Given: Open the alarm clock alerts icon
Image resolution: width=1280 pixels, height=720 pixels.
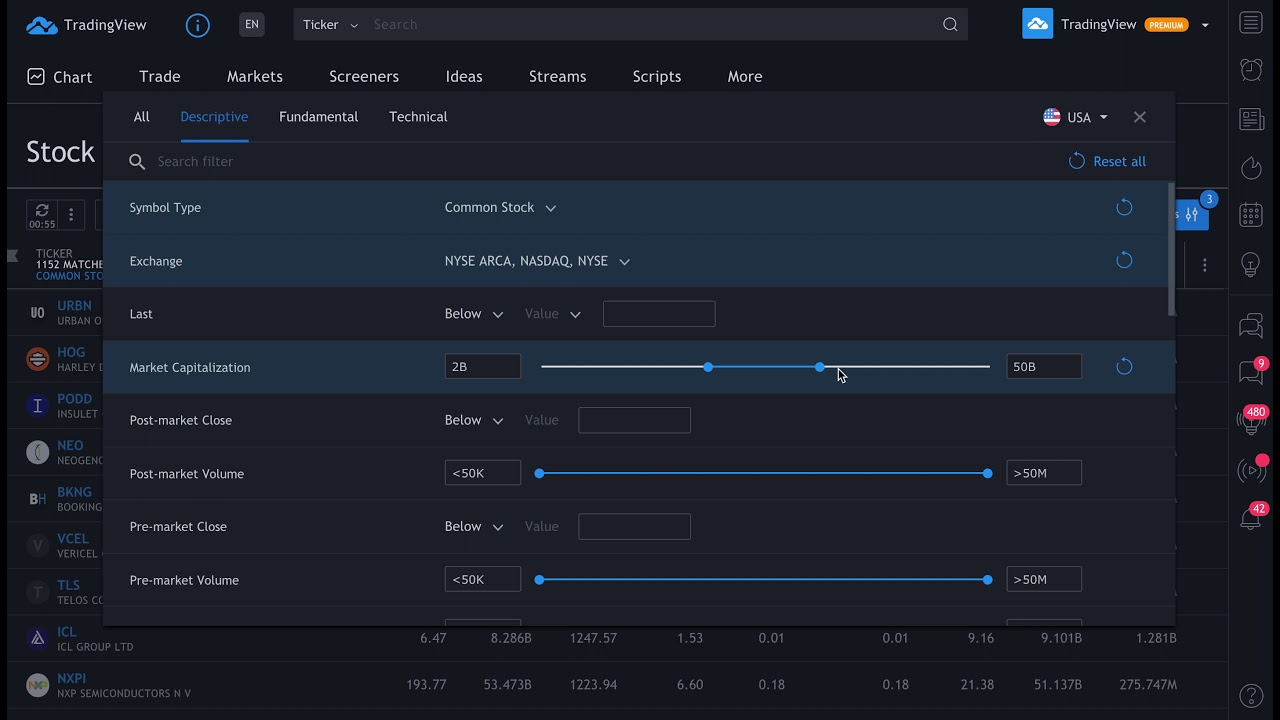Looking at the screenshot, I should coord(1251,69).
